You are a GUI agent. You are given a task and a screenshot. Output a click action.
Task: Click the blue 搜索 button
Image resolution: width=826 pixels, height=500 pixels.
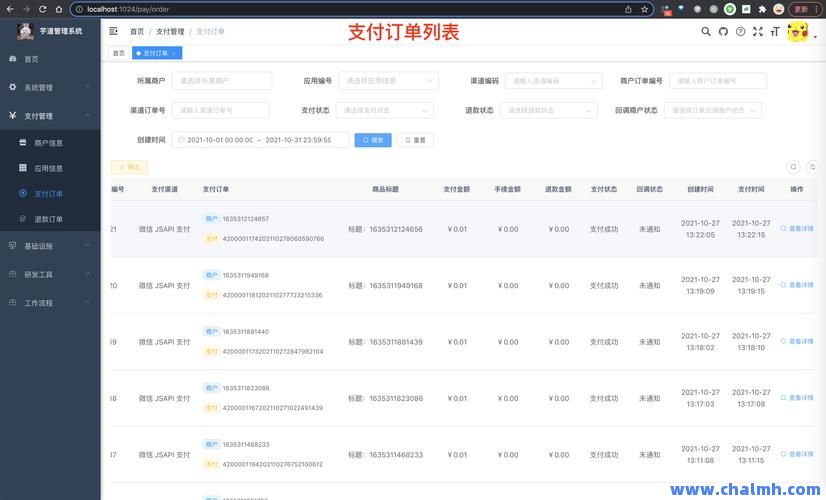[373, 140]
